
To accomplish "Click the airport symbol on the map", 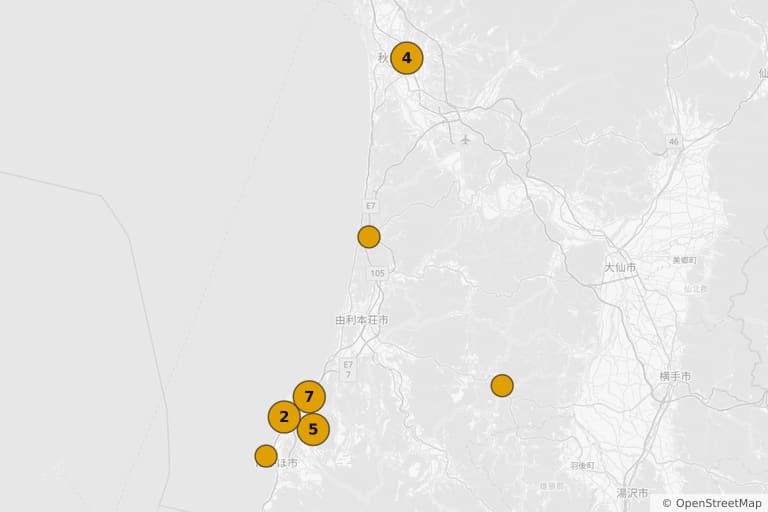I will (465, 140).
